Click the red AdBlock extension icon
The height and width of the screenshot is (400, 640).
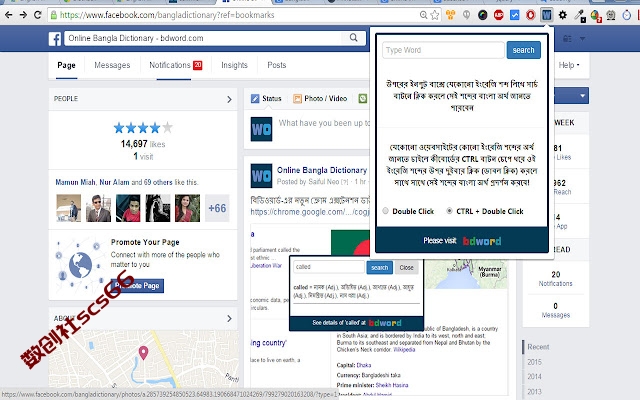498,15
